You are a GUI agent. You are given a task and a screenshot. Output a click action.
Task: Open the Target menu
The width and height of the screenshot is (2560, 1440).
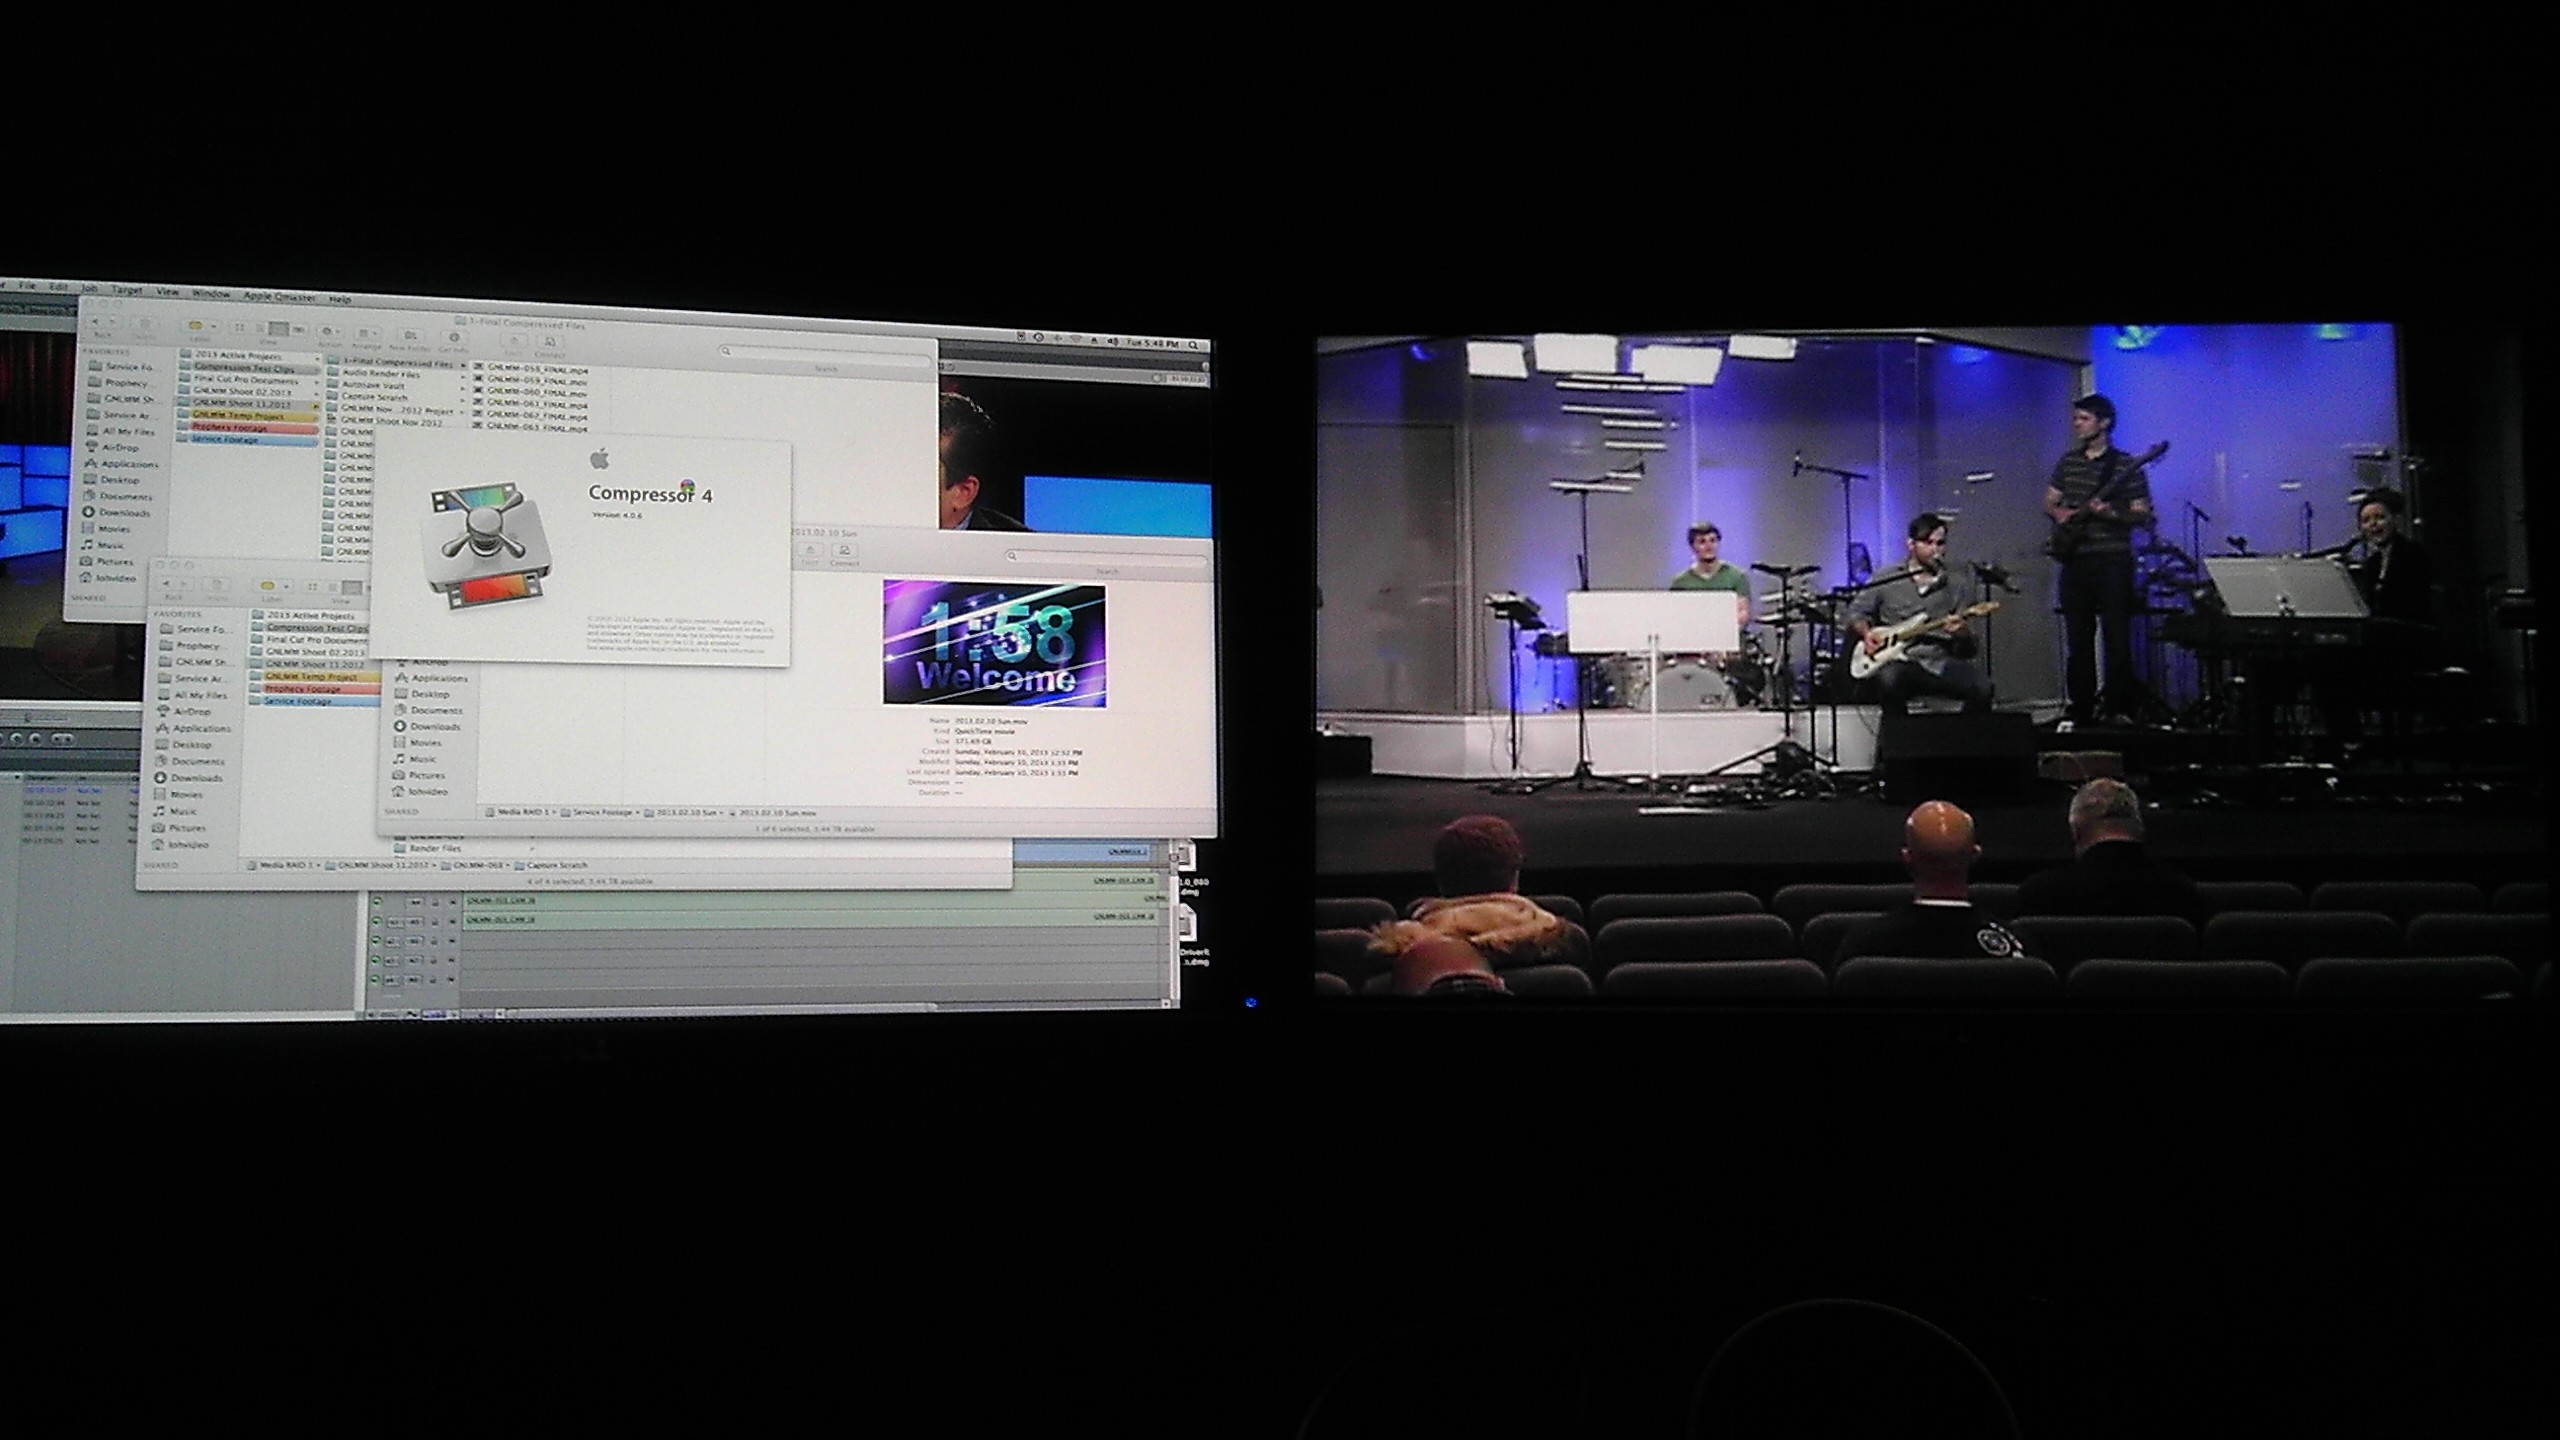(x=127, y=290)
